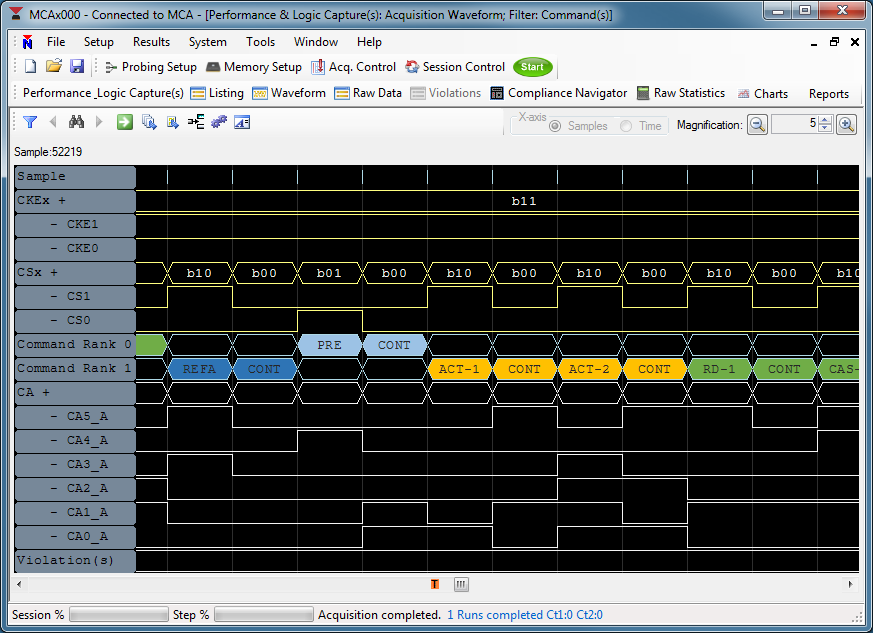Click the binoculars find icon
This screenshot has height=633, width=873.
(x=76, y=122)
